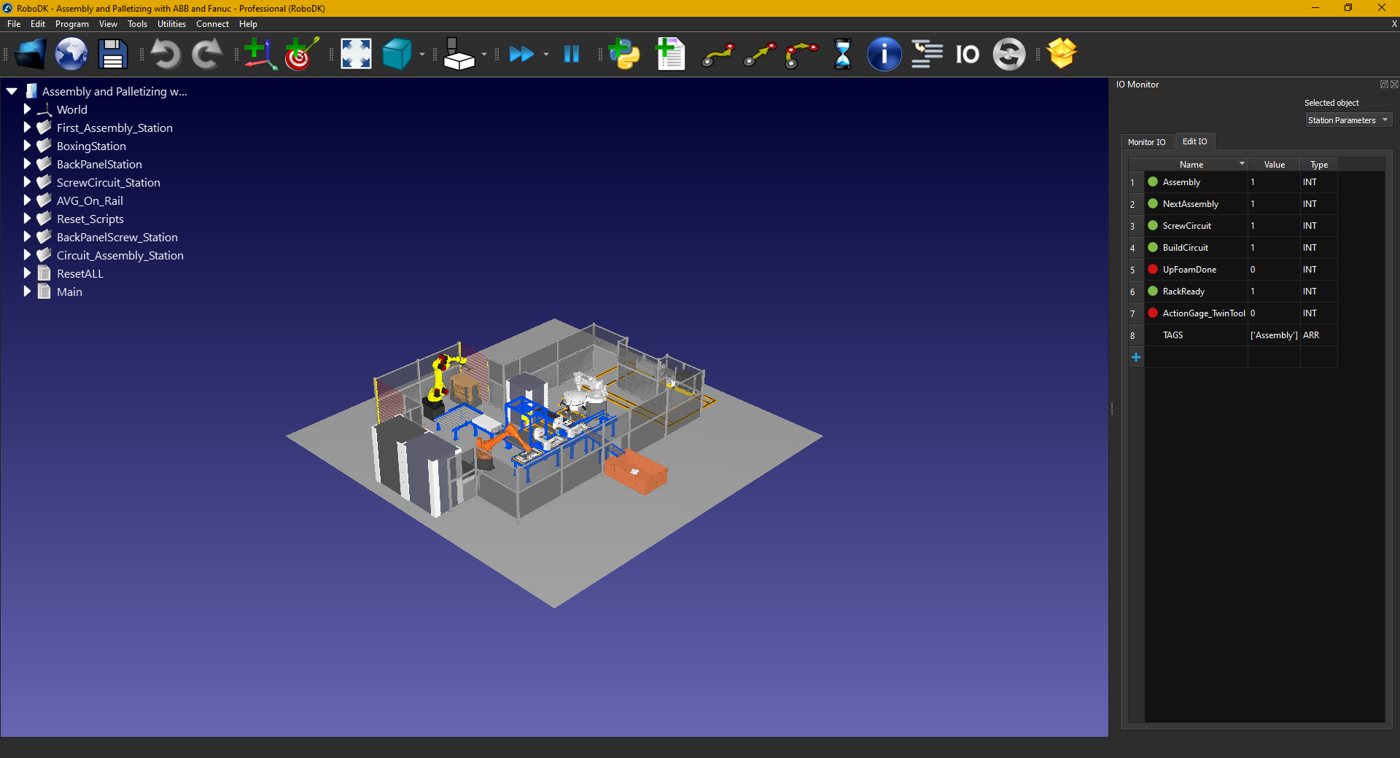Screen dimensions: 1400x758
Task: Expand BoxingStation node
Action: tap(27, 146)
